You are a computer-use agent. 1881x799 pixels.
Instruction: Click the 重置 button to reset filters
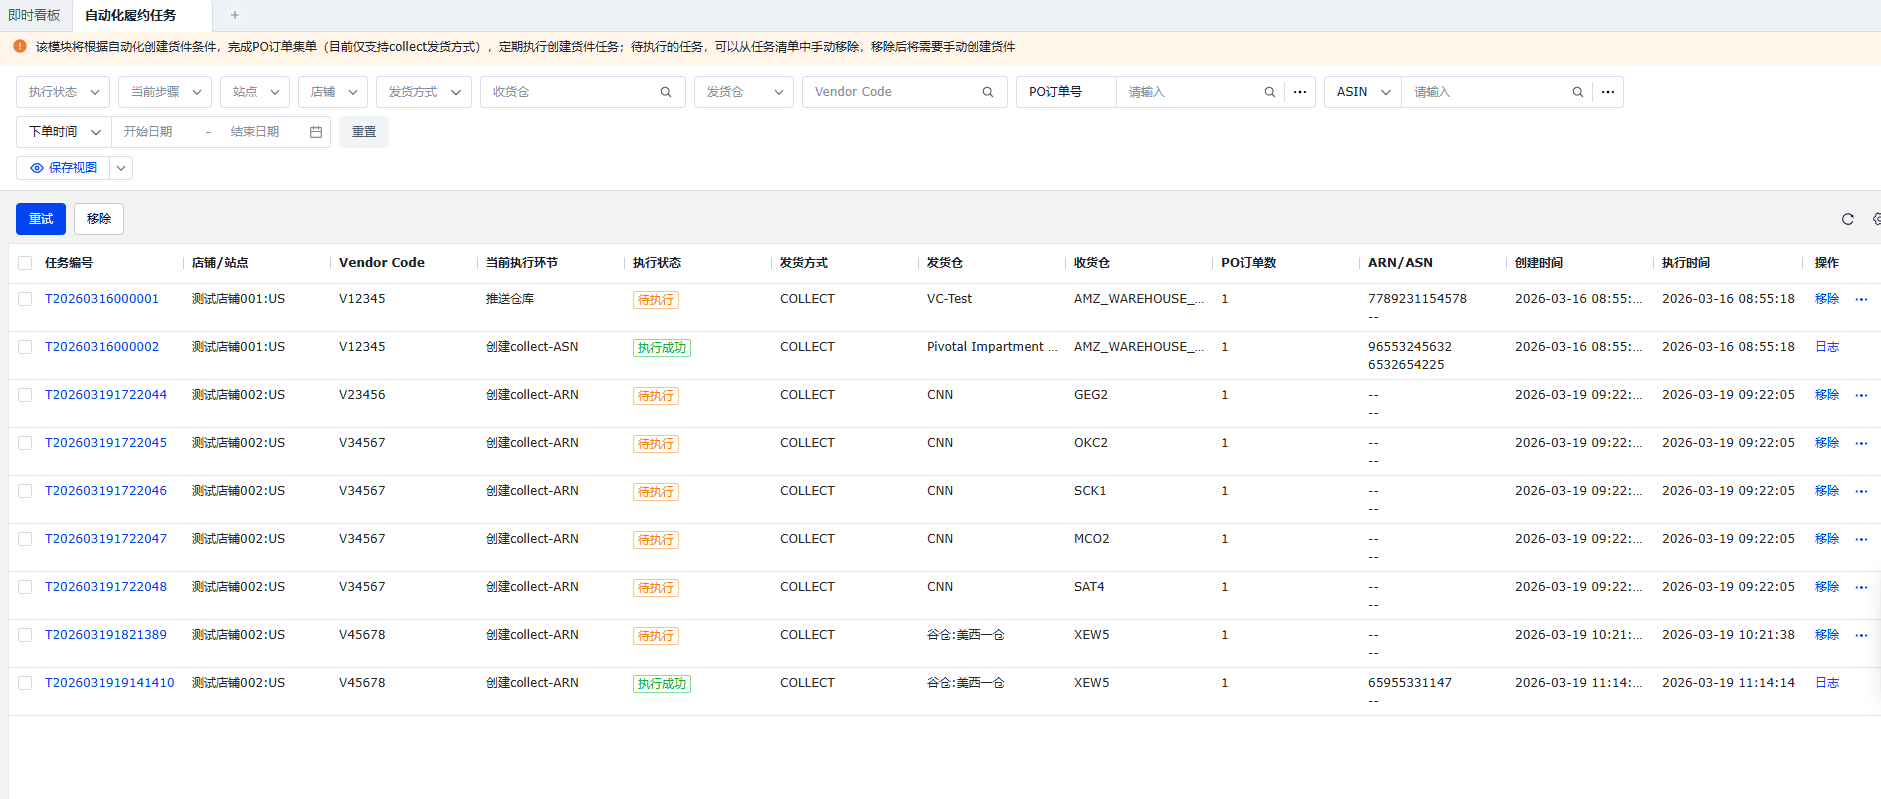coord(364,132)
